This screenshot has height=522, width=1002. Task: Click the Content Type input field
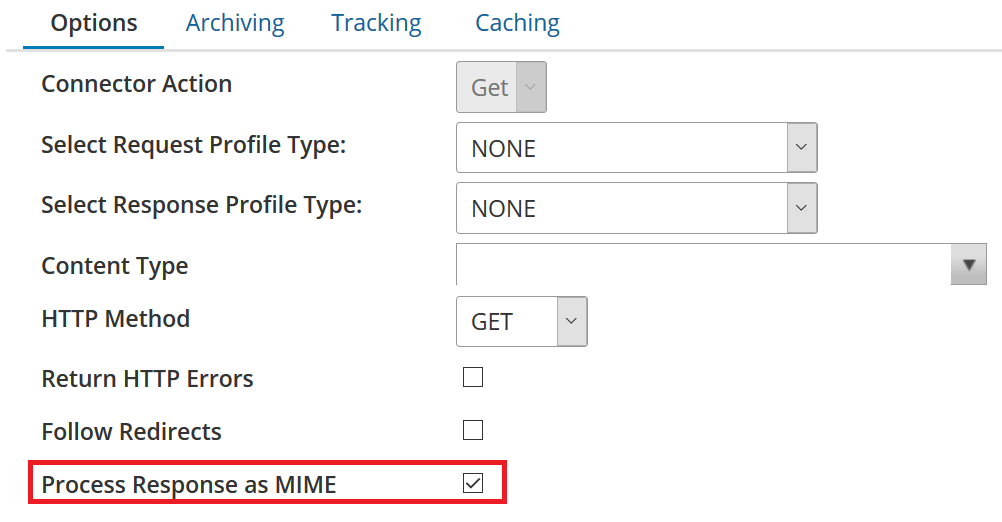[702, 265]
